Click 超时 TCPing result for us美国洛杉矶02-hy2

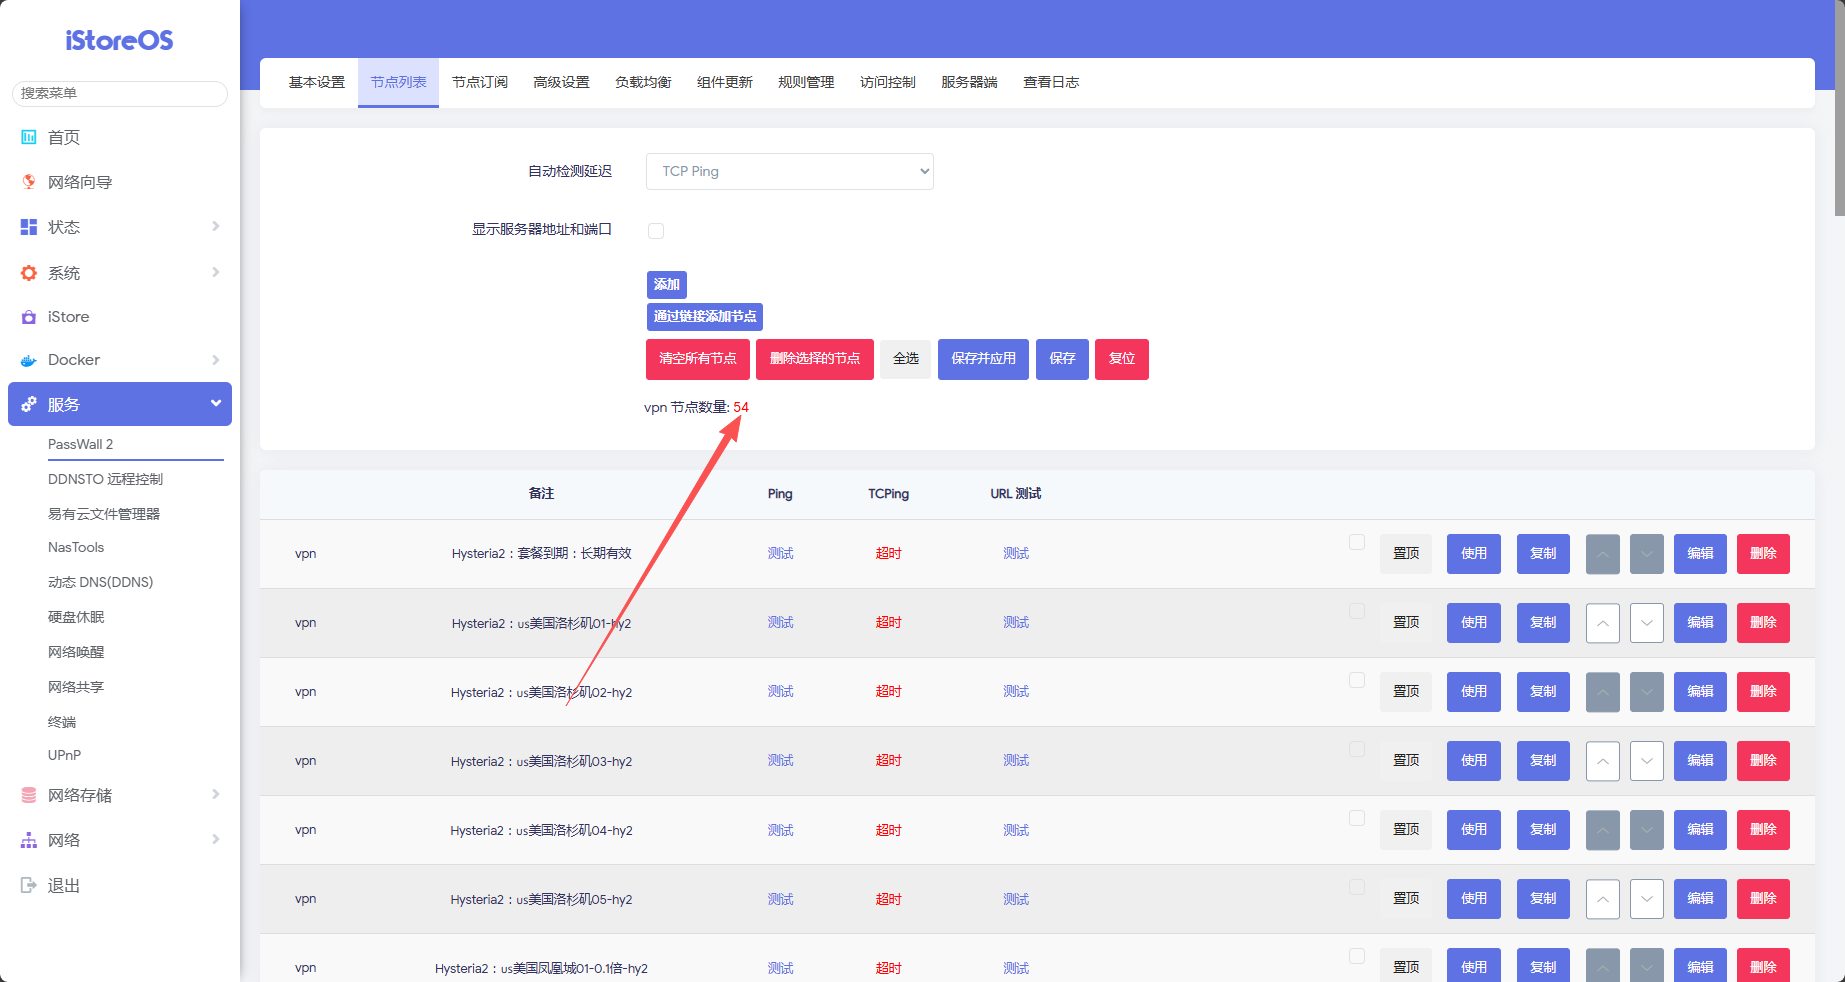[888, 692]
